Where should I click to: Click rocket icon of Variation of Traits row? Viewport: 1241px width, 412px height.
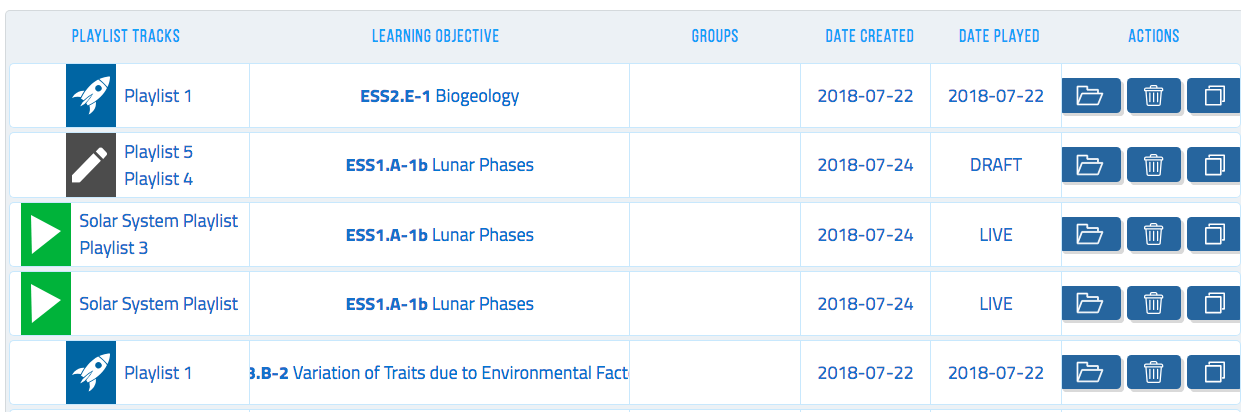point(91,373)
